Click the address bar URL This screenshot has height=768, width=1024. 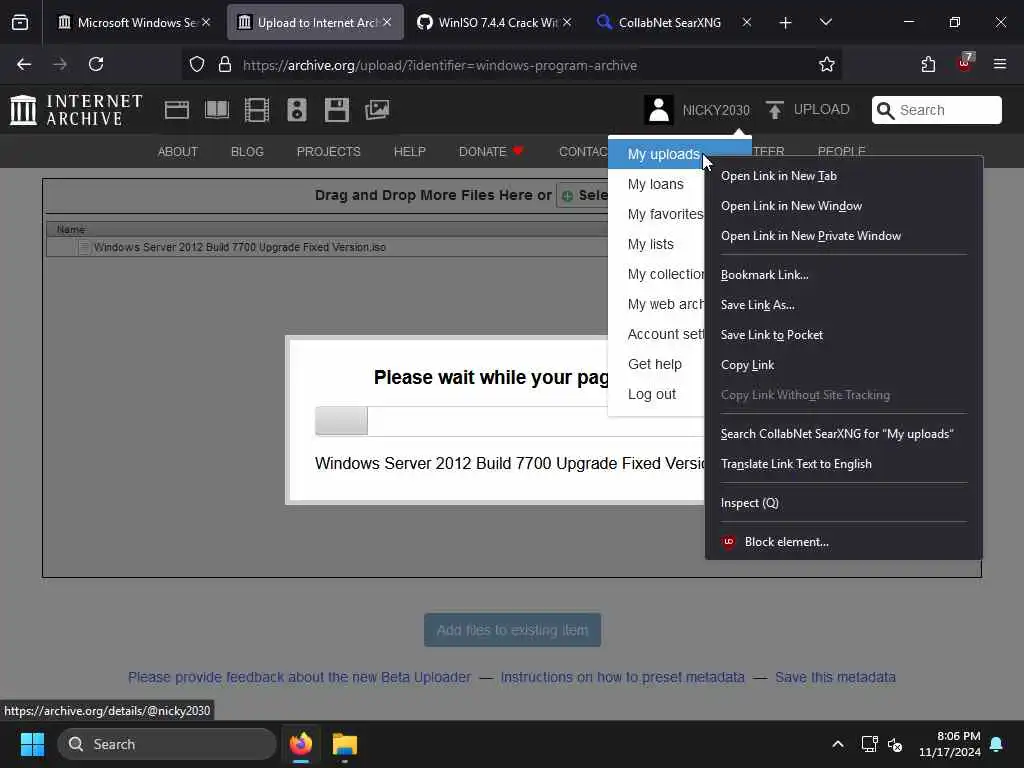(x=440, y=65)
